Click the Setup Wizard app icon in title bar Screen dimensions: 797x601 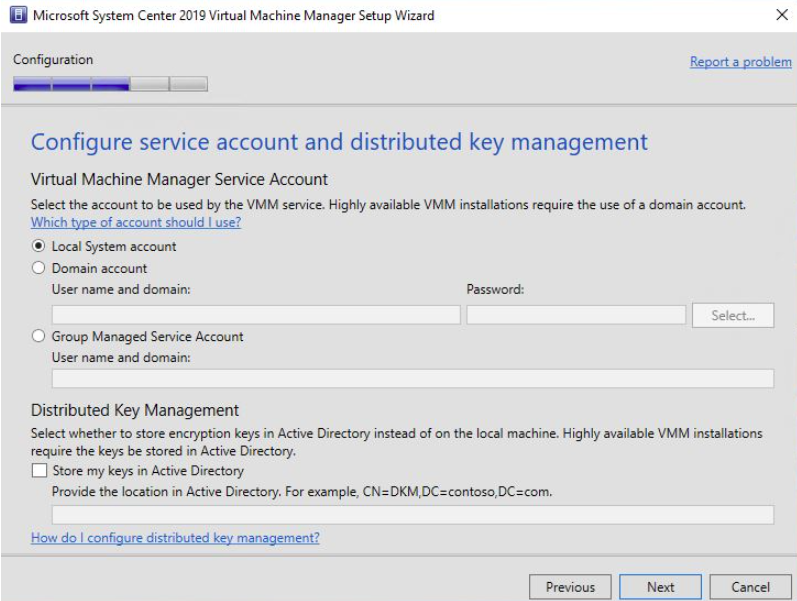[x=18, y=15]
